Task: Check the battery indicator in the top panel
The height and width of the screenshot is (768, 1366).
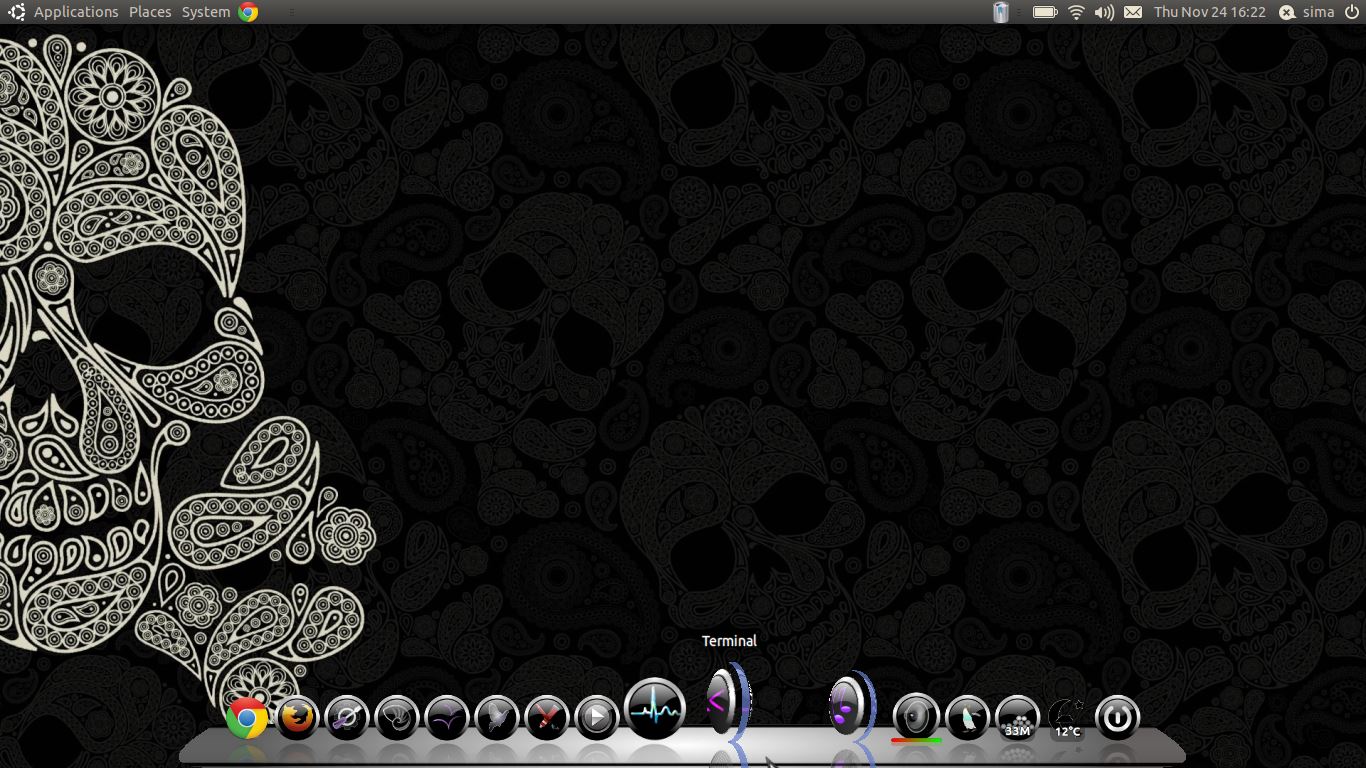Action: pos(1045,12)
